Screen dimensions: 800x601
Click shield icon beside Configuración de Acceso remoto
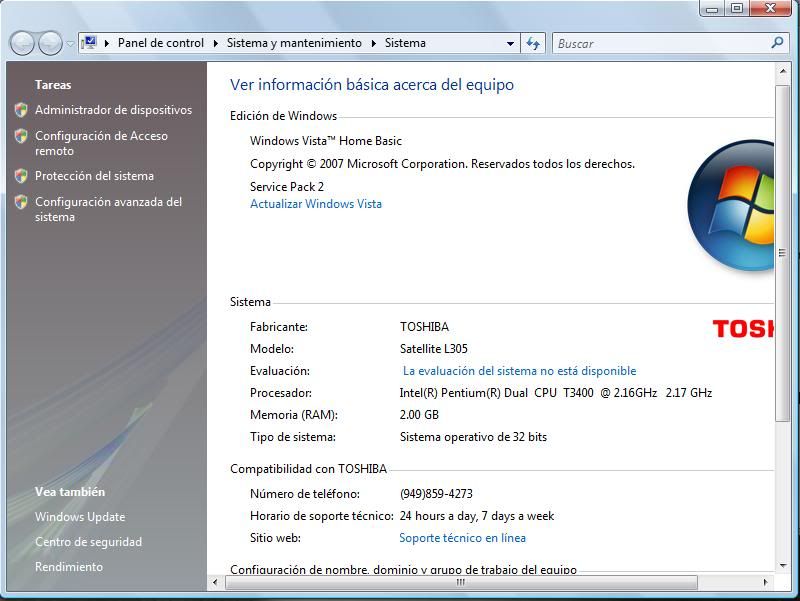pos(21,136)
